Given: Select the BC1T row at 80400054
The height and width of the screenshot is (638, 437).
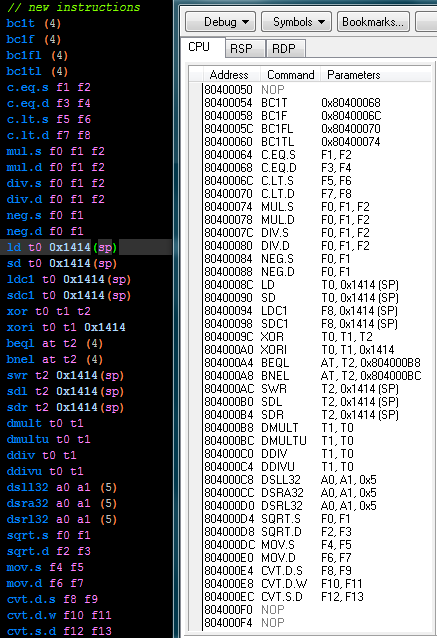Looking at the screenshot, I should (x=317, y=103).
